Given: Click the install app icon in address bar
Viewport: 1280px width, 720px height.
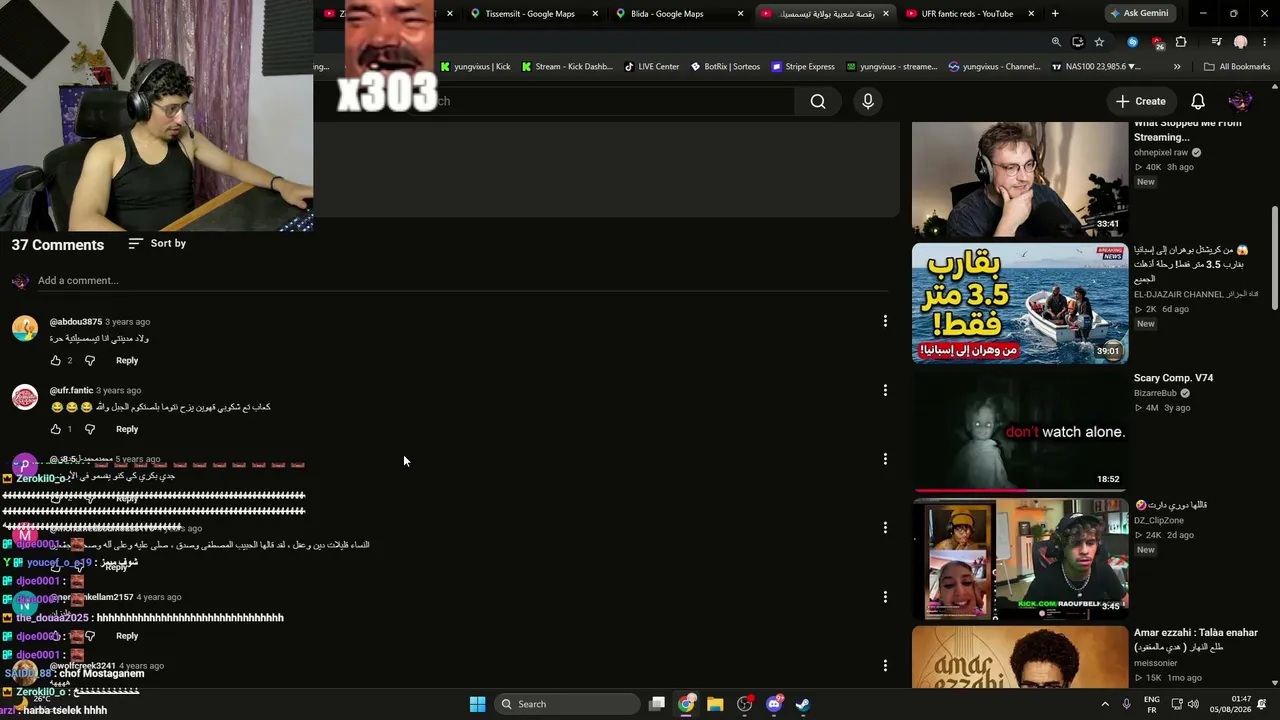Looking at the screenshot, I should pos(1078,42).
